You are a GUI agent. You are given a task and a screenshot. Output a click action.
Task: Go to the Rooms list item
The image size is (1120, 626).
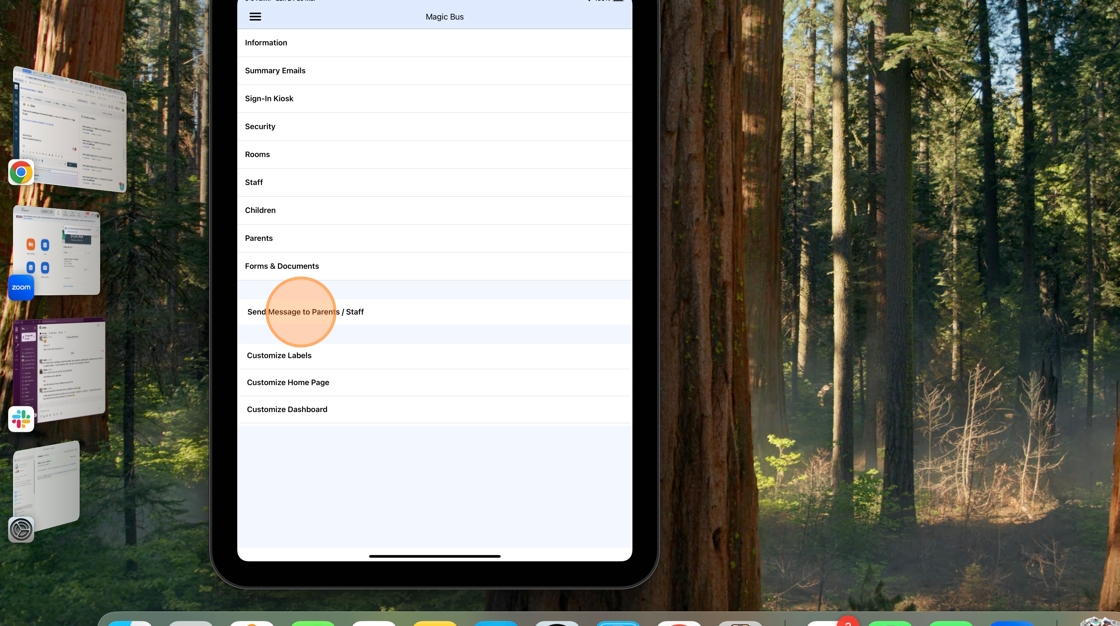pyautogui.click(x=434, y=154)
